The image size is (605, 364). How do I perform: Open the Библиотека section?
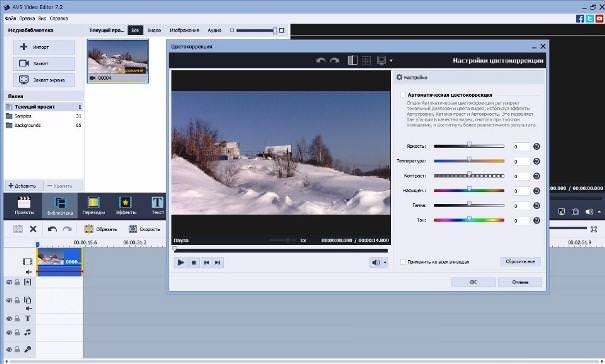pos(60,205)
